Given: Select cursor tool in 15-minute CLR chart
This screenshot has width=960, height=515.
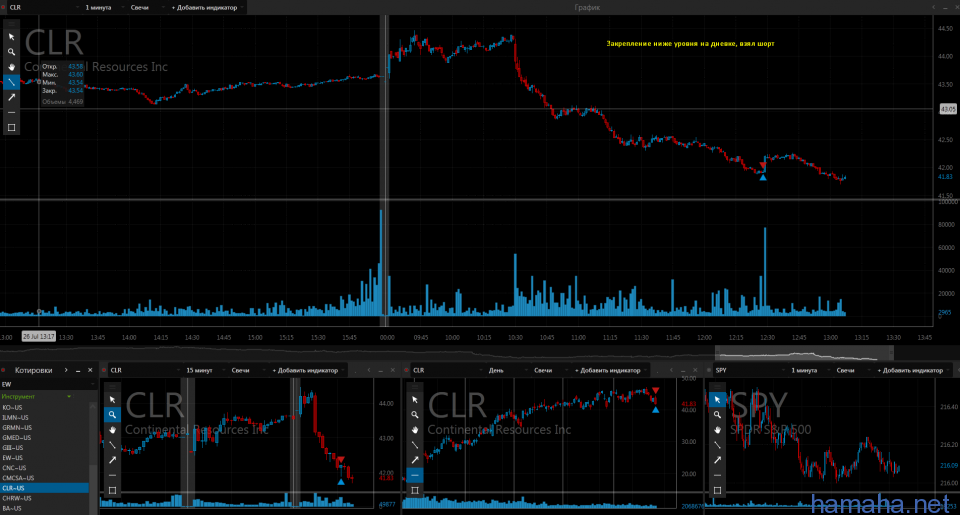Looking at the screenshot, I should point(112,399).
